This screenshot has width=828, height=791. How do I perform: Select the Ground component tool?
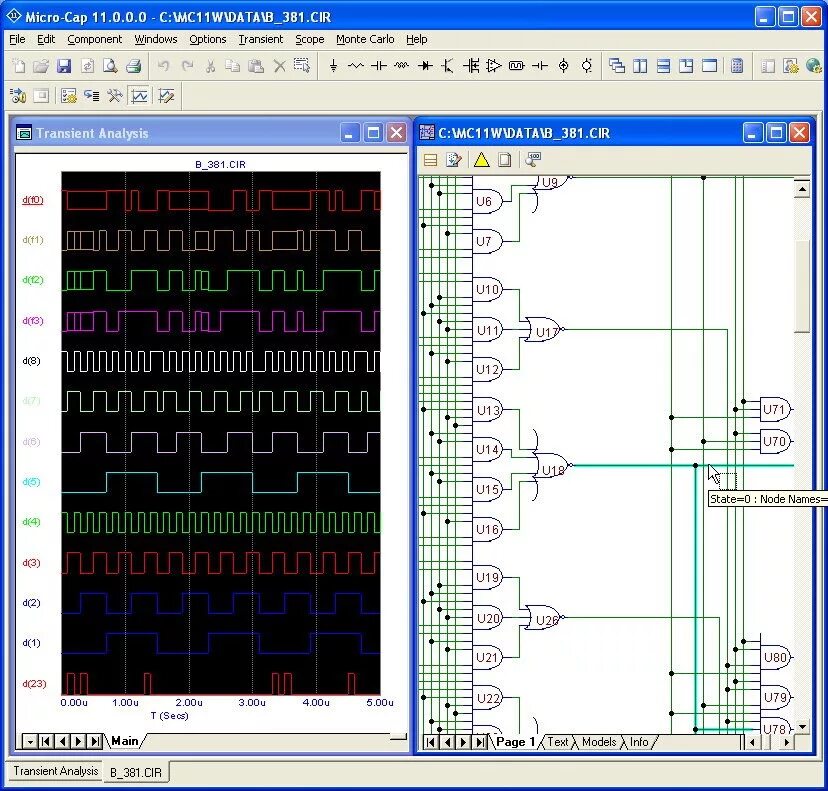coord(333,66)
